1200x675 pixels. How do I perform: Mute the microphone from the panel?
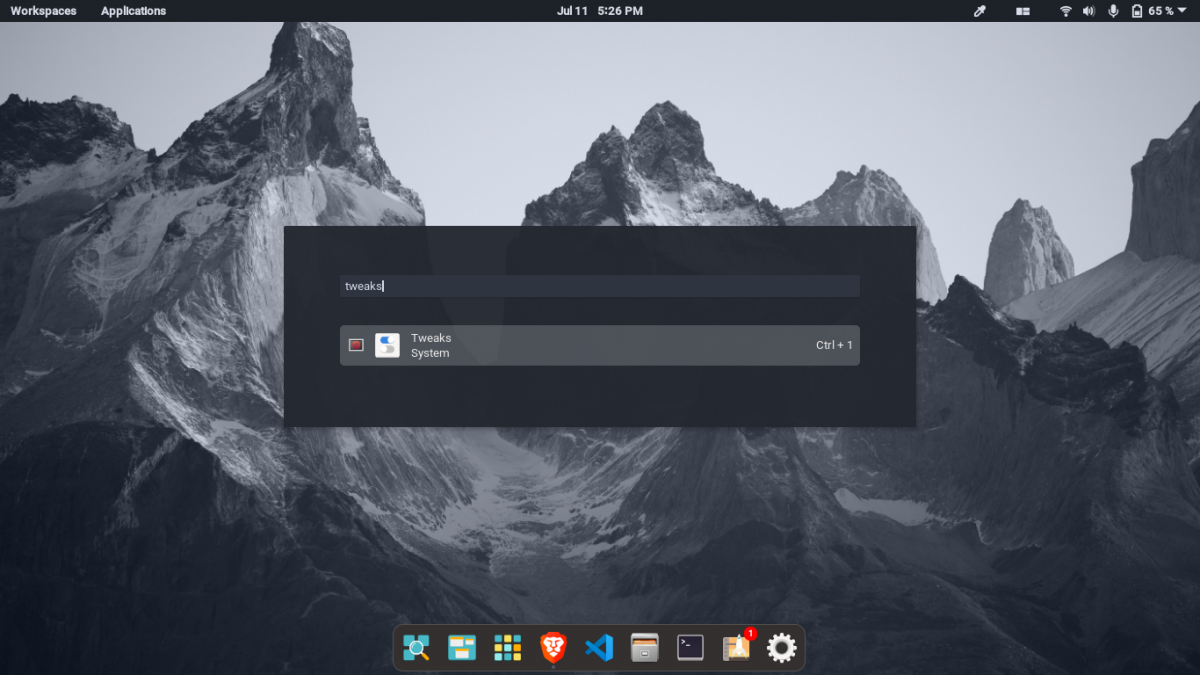(x=1113, y=10)
